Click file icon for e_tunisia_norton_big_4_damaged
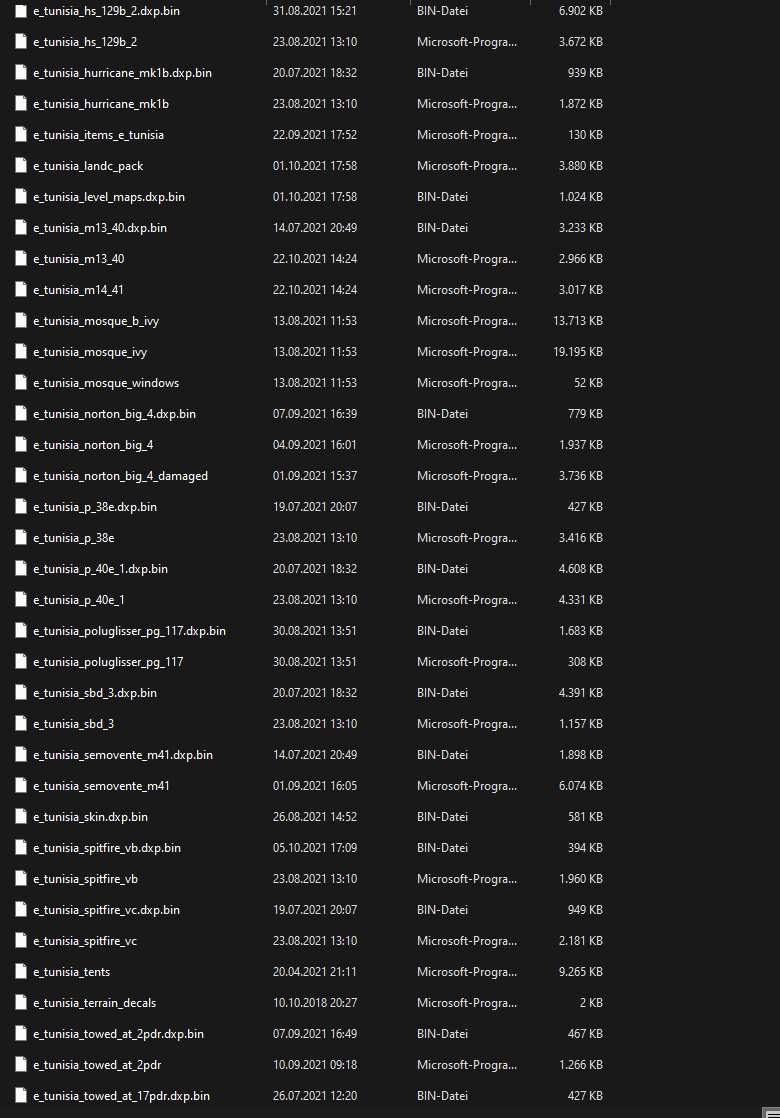This screenshot has height=1118, width=780. 21,476
